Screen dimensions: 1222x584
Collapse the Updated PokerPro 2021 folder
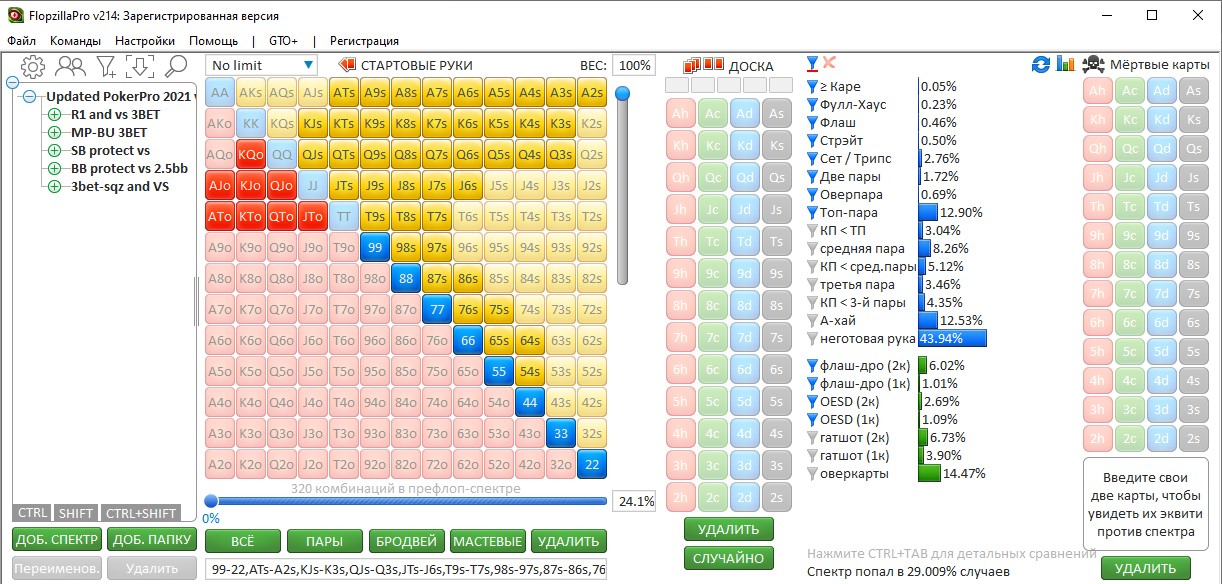click(30, 97)
